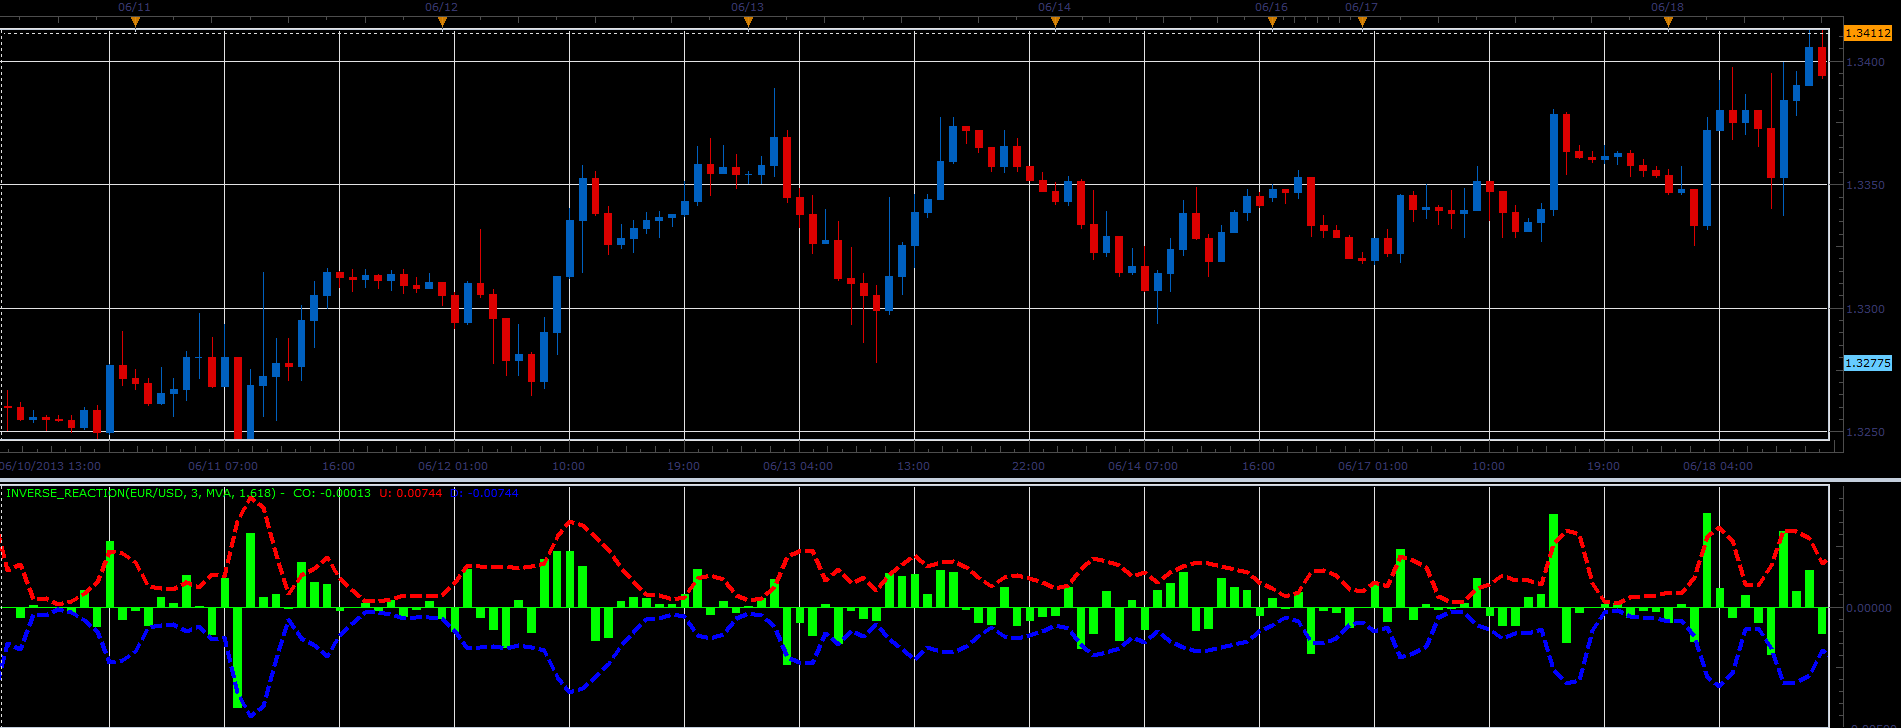
Task: Click the red U: 0.00744 value label
Action: 411,493
